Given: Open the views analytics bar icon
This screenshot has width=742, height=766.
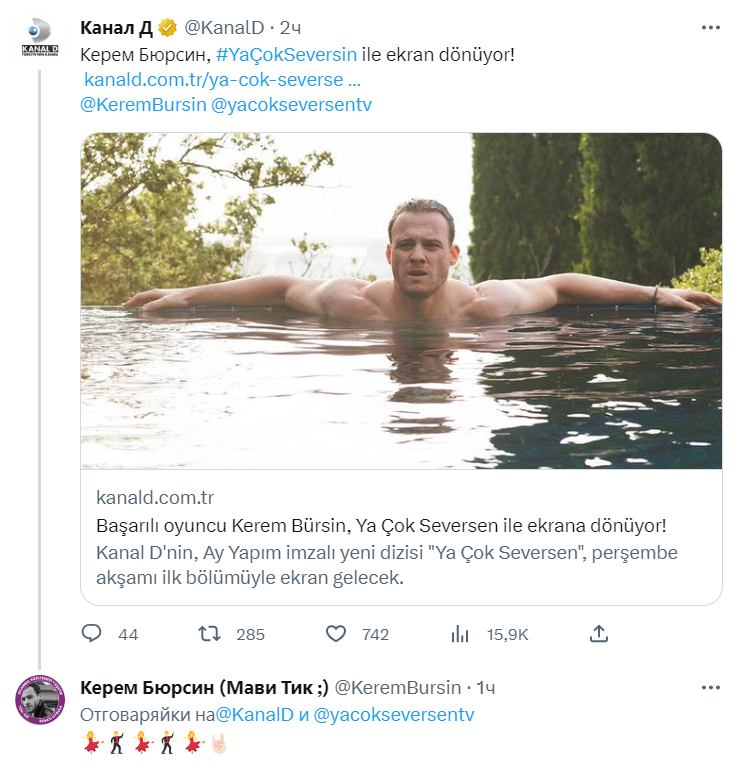Looking at the screenshot, I should pos(460,634).
